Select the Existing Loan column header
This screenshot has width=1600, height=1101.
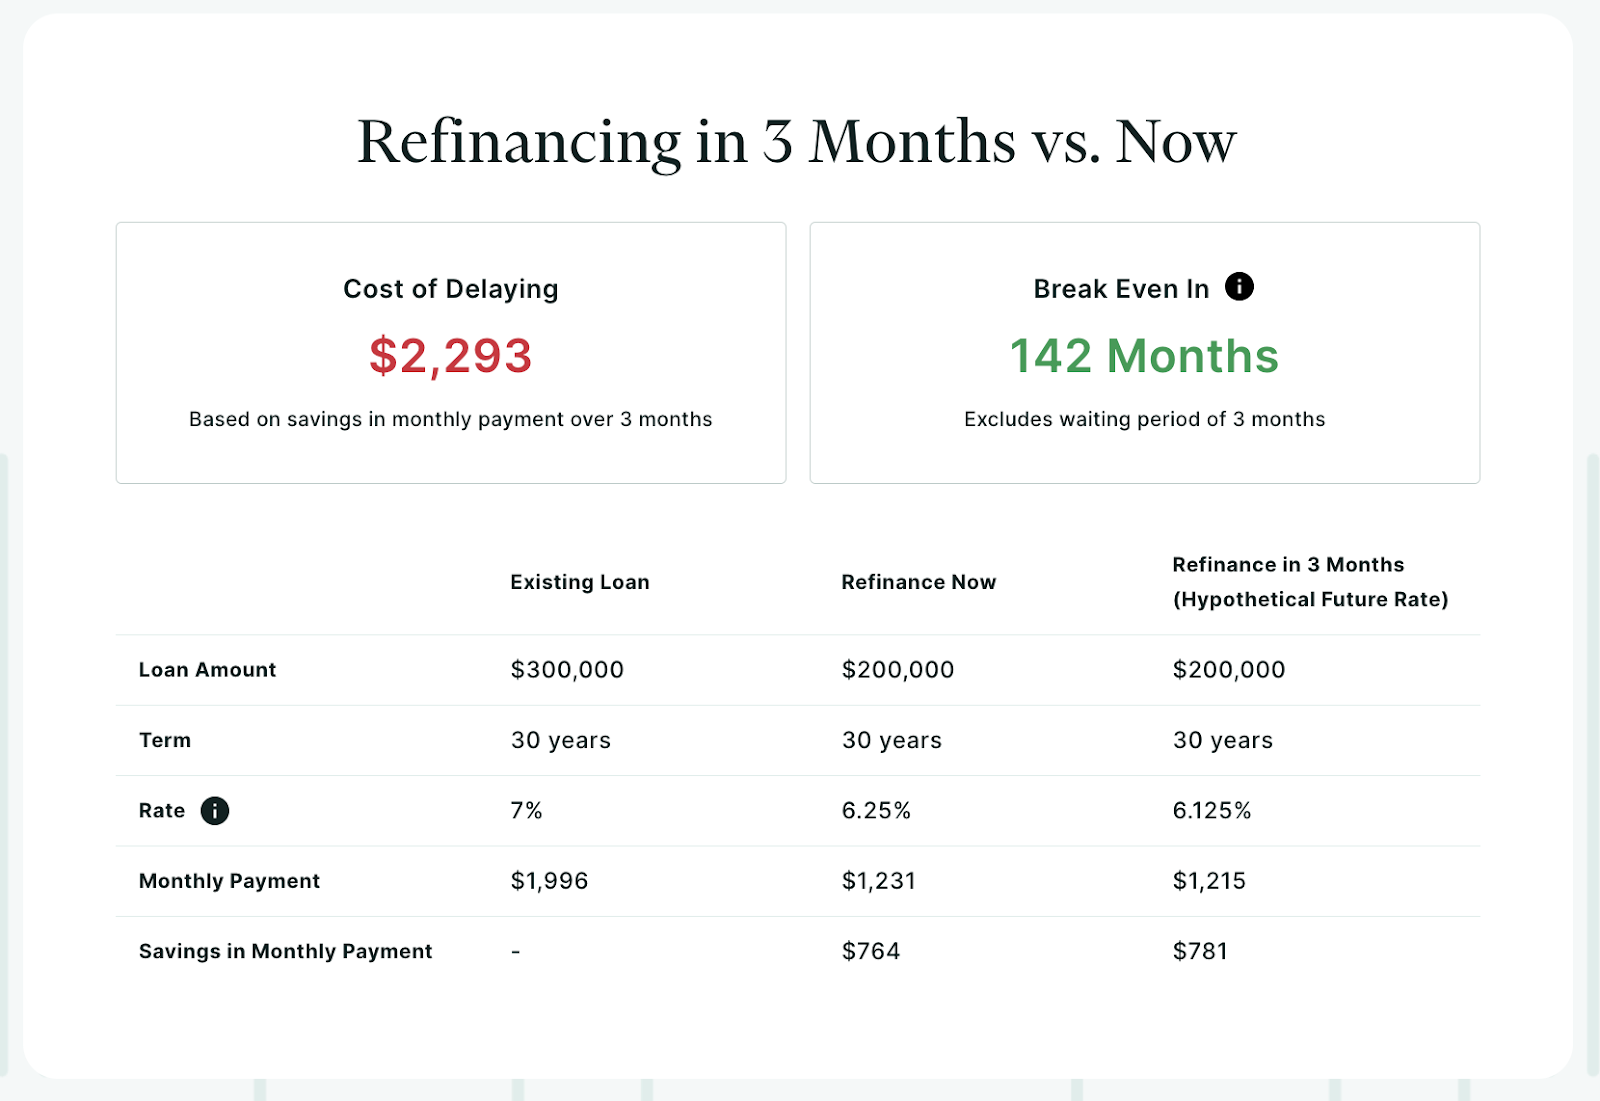580,582
